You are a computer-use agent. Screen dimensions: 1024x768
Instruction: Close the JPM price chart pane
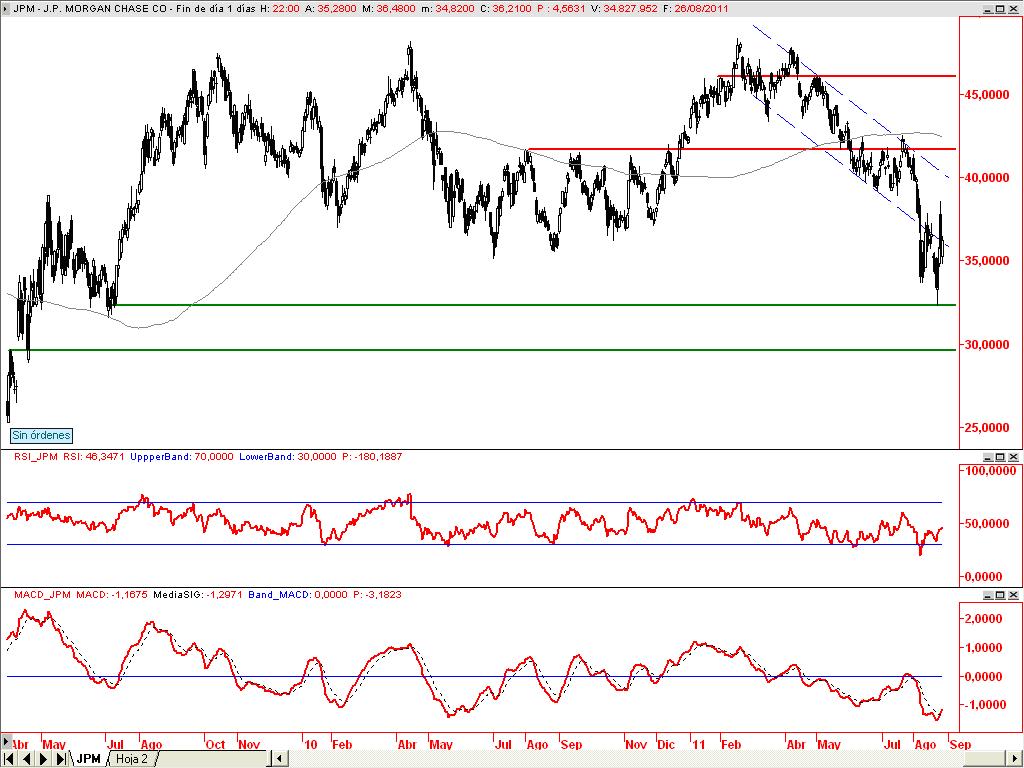[1014, 9]
